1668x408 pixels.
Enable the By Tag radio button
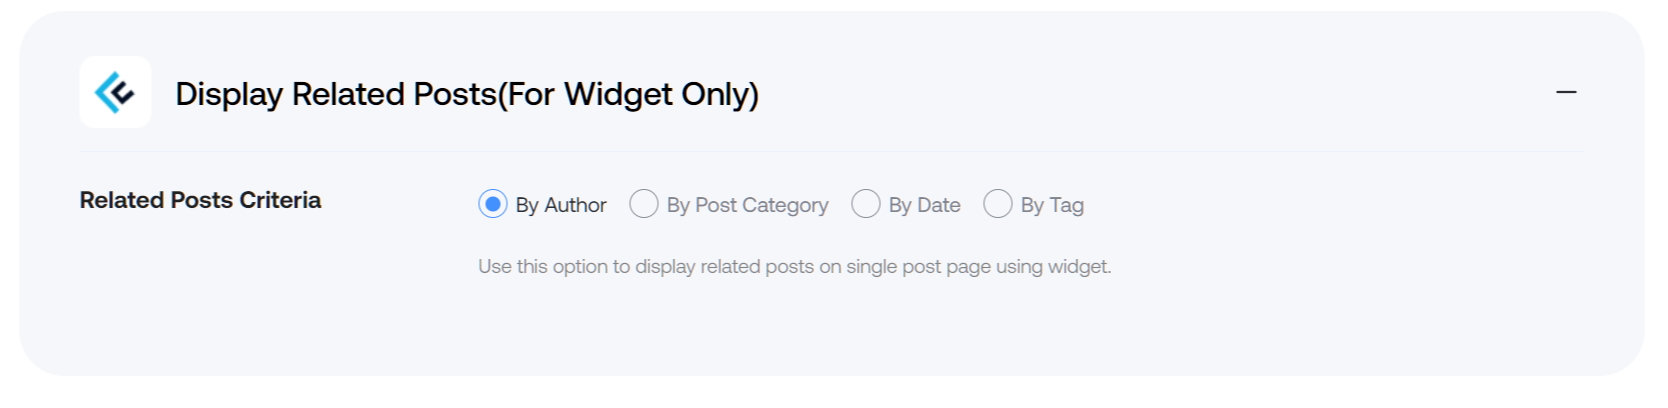pyautogui.click(x=998, y=204)
